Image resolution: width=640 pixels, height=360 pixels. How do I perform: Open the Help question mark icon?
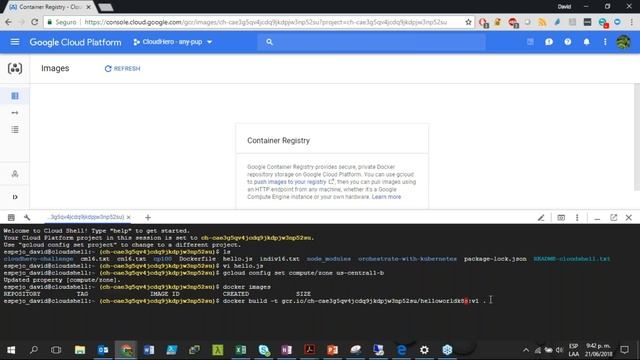point(567,42)
